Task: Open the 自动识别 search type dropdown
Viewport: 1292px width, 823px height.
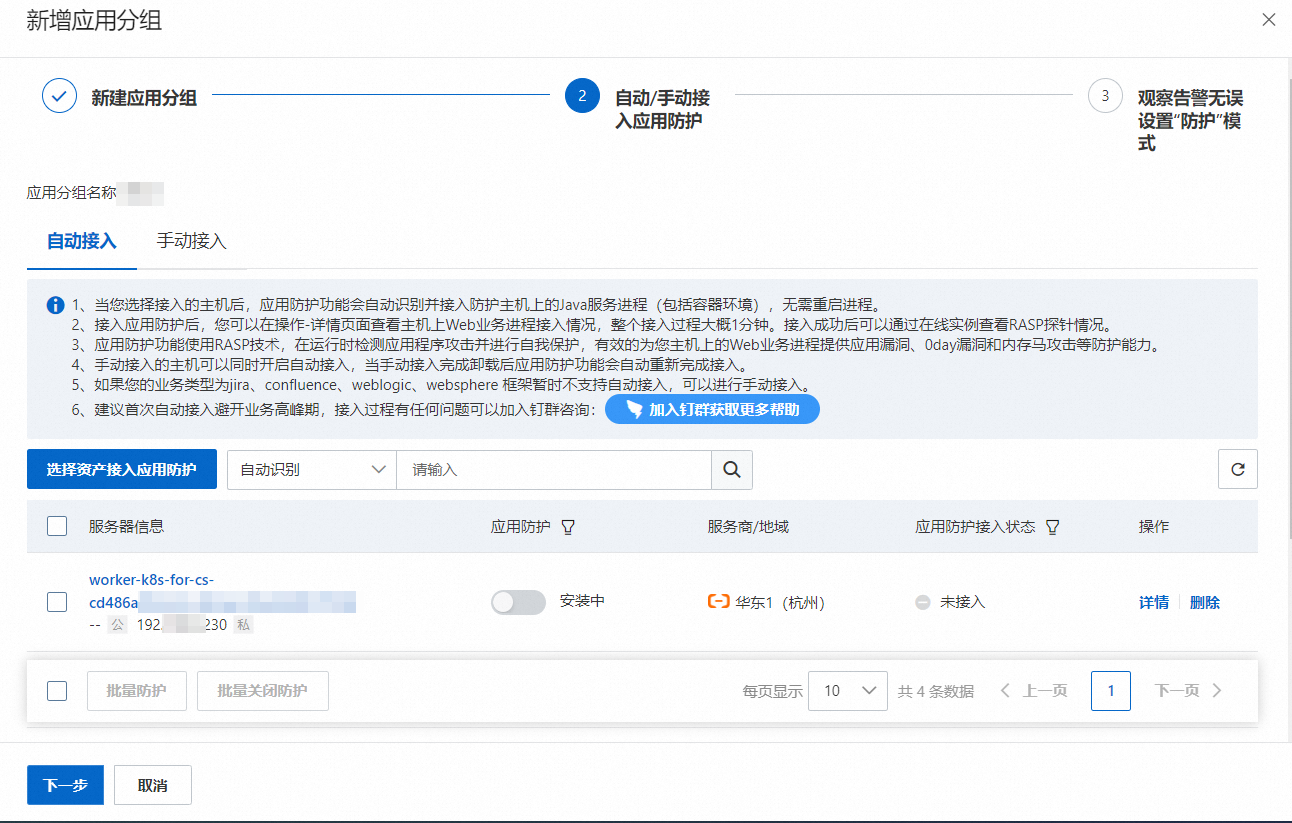Action: pos(312,469)
